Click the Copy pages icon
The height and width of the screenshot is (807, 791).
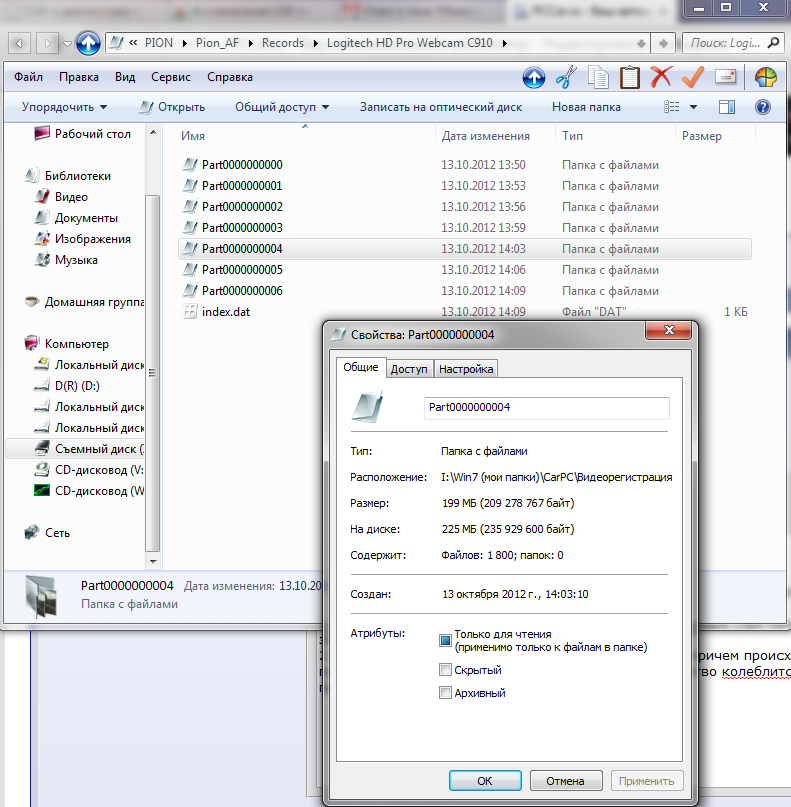click(598, 77)
